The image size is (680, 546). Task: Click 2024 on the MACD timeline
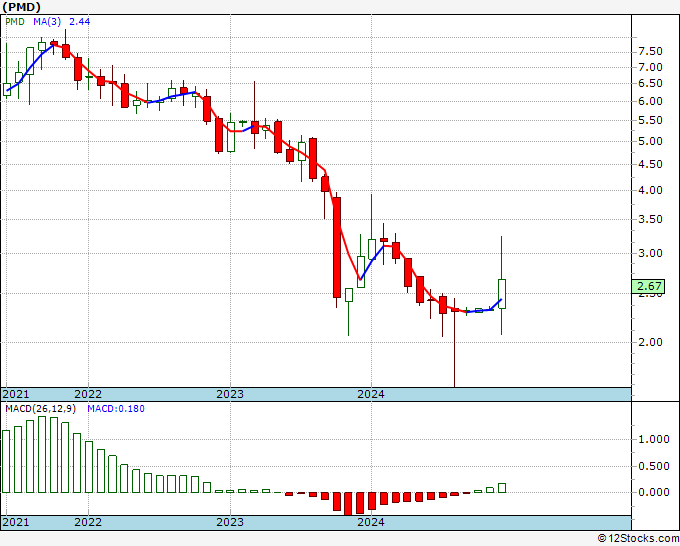point(371,522)
